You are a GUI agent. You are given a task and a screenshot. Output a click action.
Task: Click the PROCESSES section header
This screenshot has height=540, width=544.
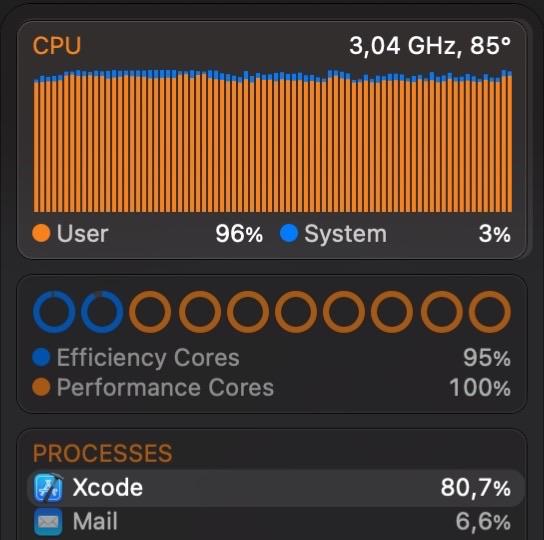(103, 453)
